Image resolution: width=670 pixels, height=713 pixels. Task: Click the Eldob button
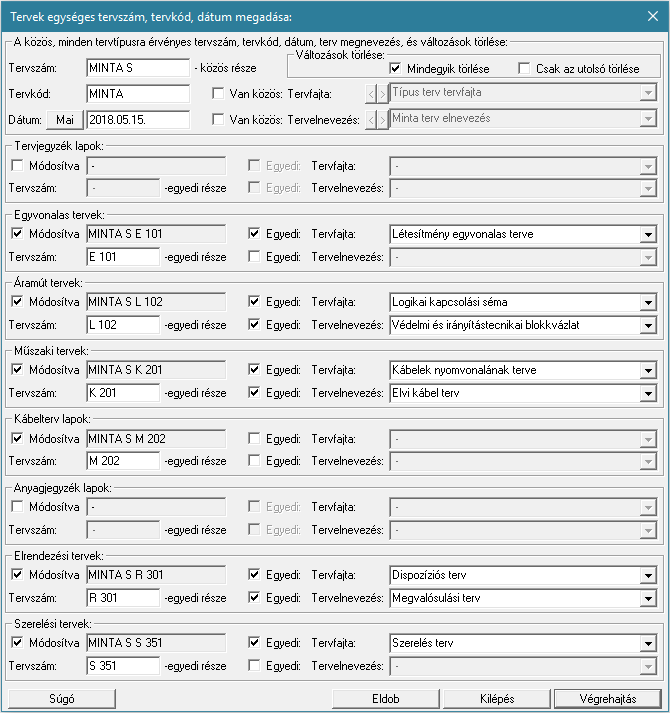tap(386, 699)
